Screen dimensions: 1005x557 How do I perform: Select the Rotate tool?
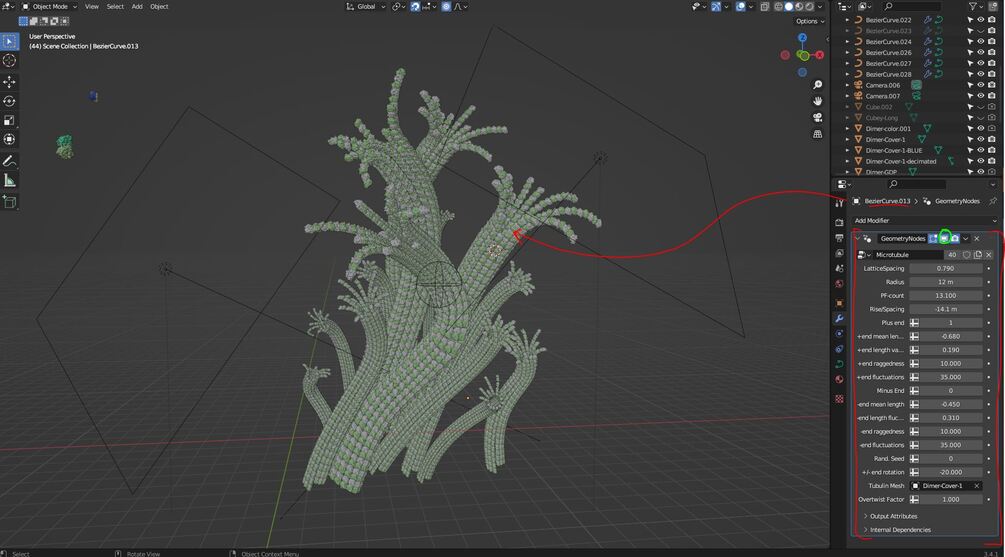[9, 101]
